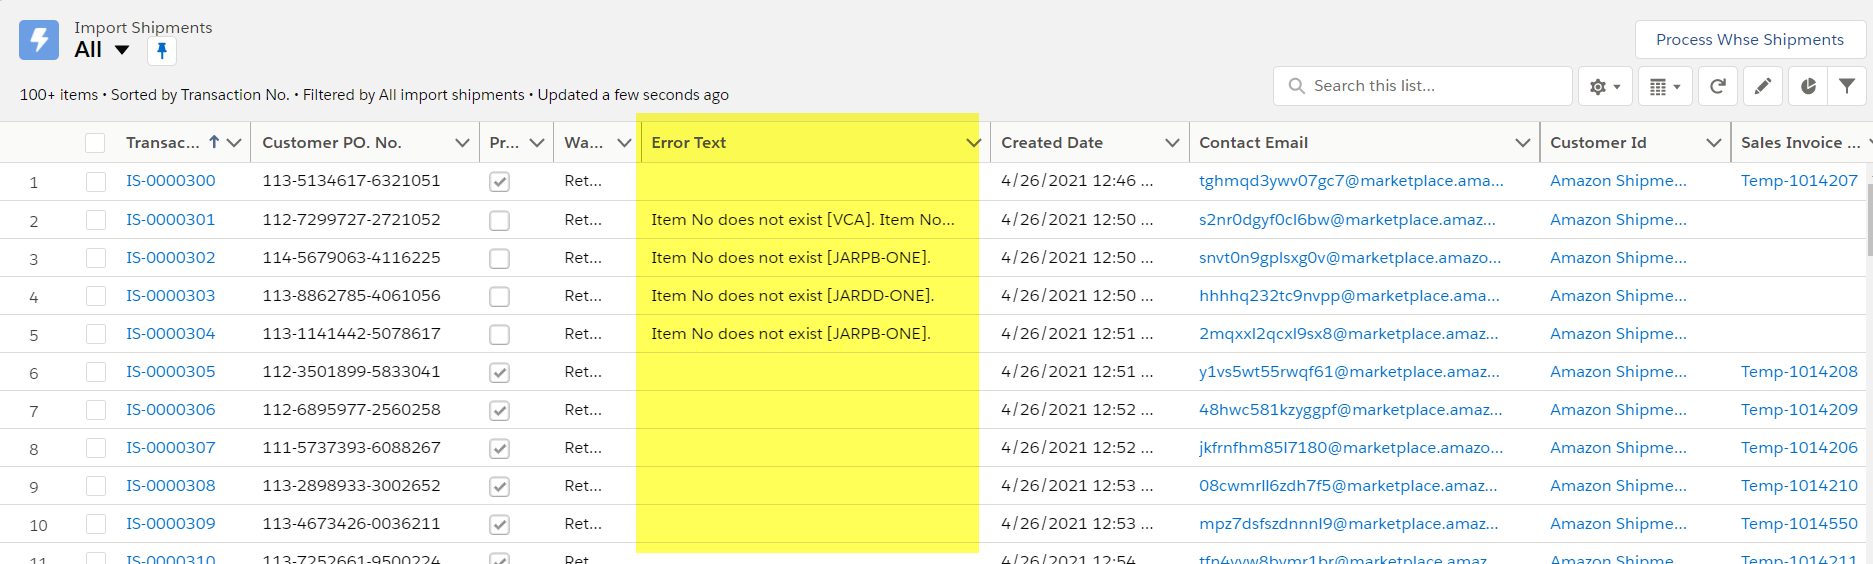
Task: Show charts using the pie chart icon
Action: 1808,87
